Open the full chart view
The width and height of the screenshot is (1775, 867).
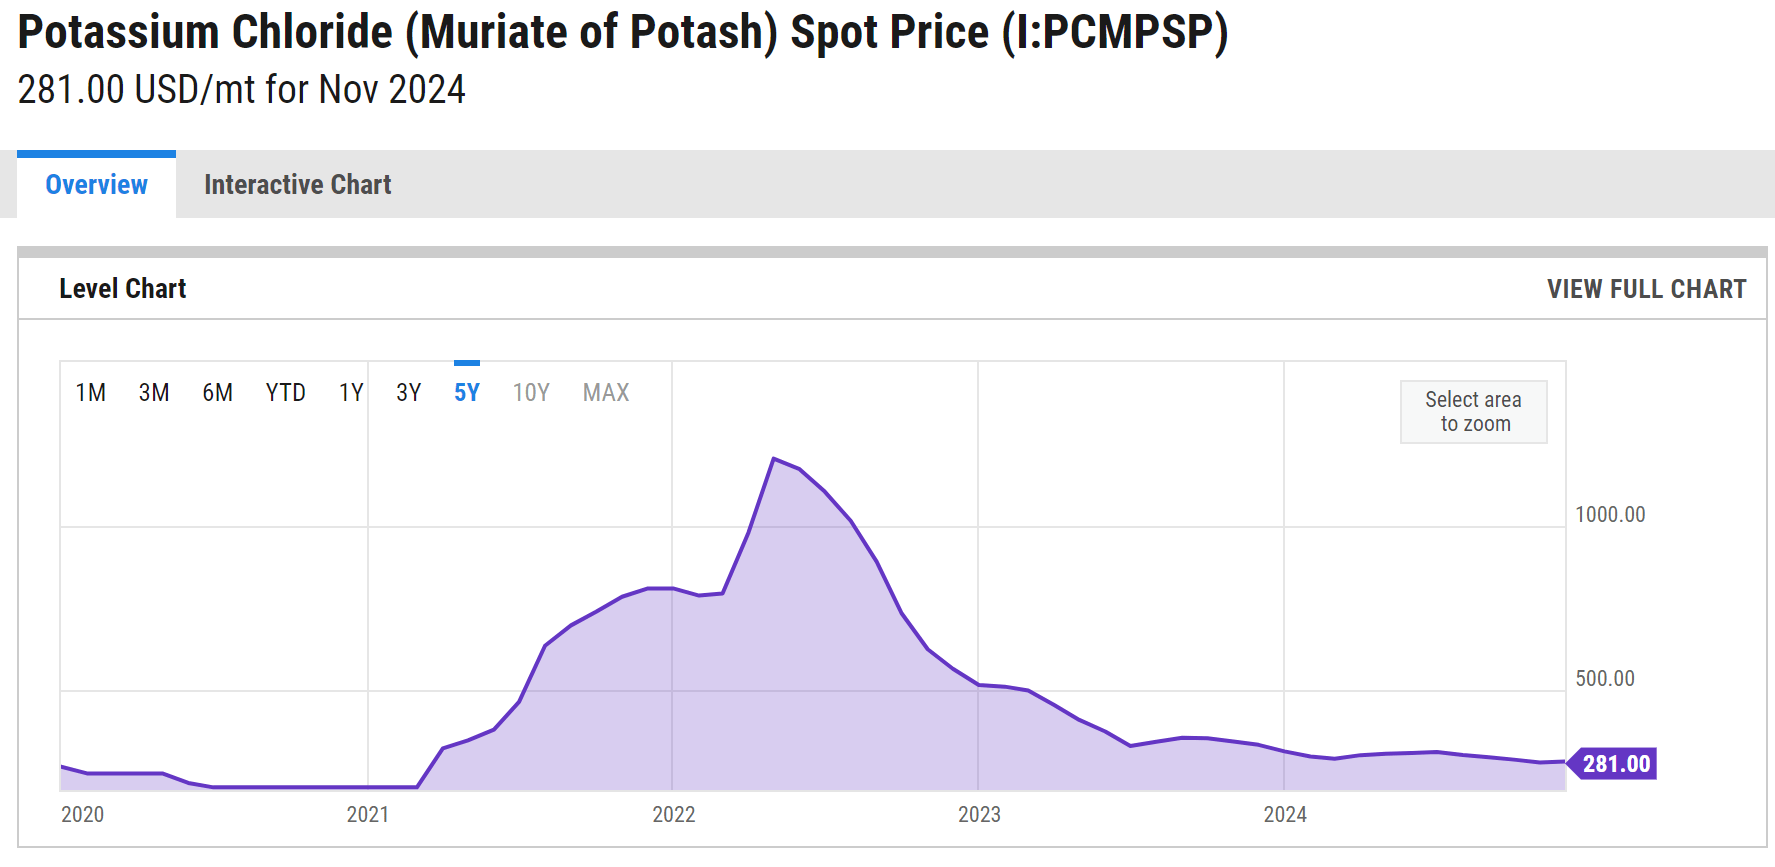click(1646, 289)
